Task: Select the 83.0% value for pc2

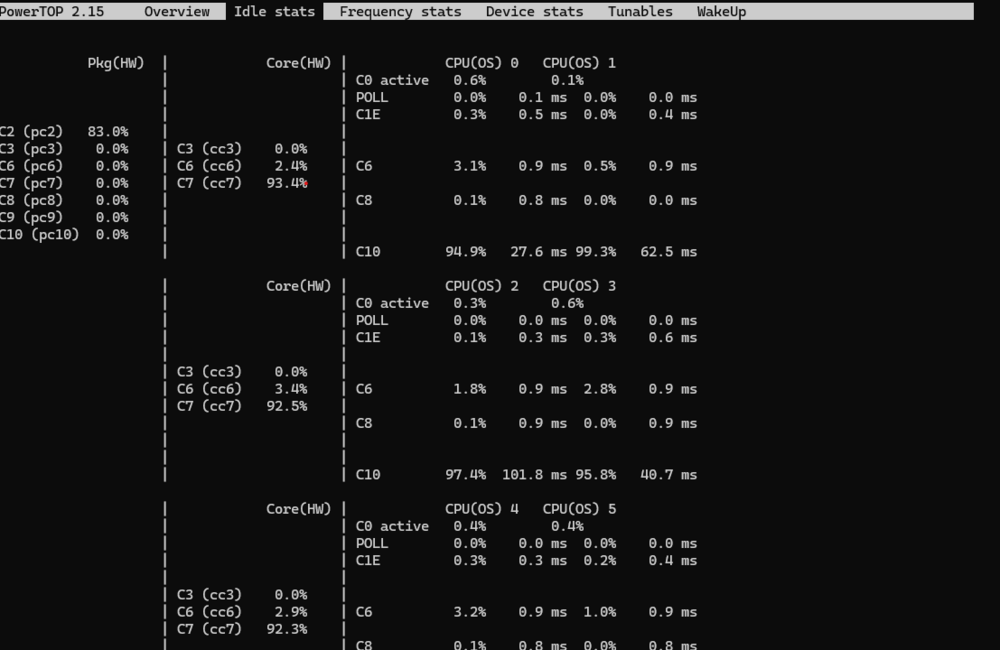Action: [108, 131]
